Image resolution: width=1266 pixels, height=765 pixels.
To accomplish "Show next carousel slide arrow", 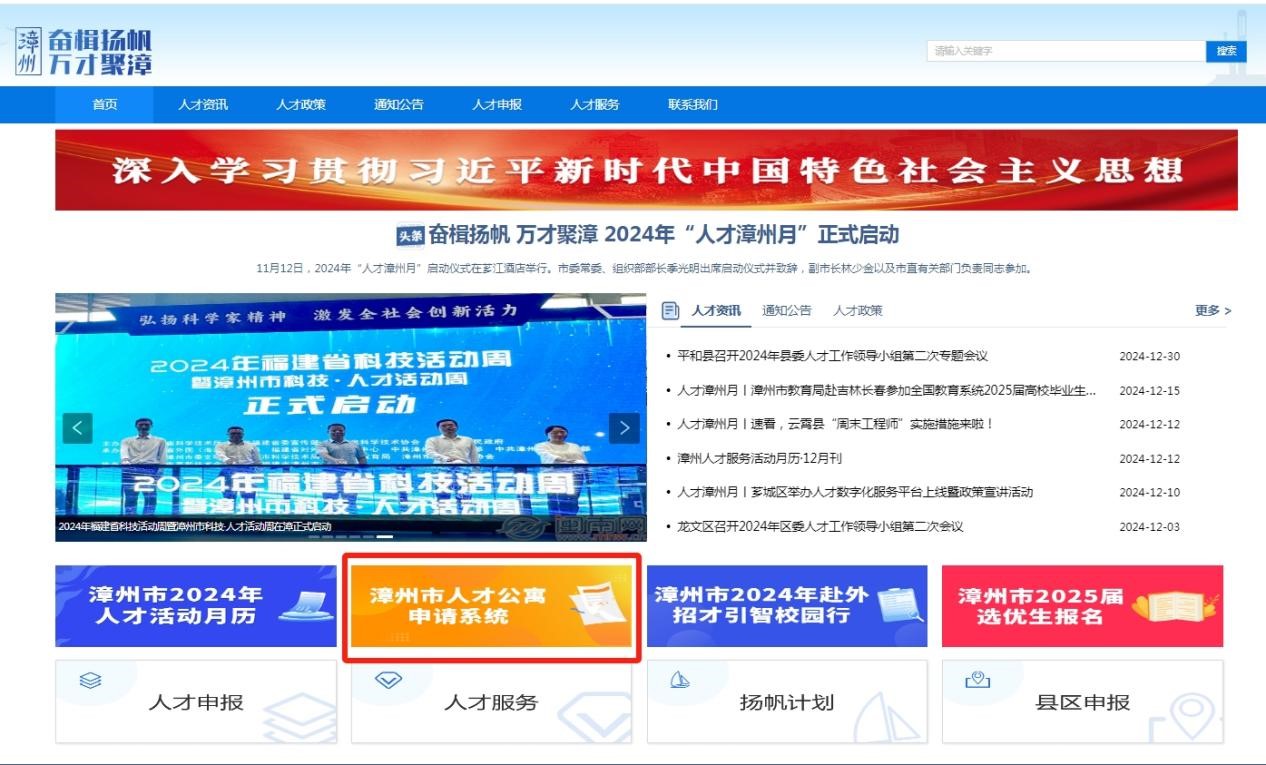I will coord(624,428).
